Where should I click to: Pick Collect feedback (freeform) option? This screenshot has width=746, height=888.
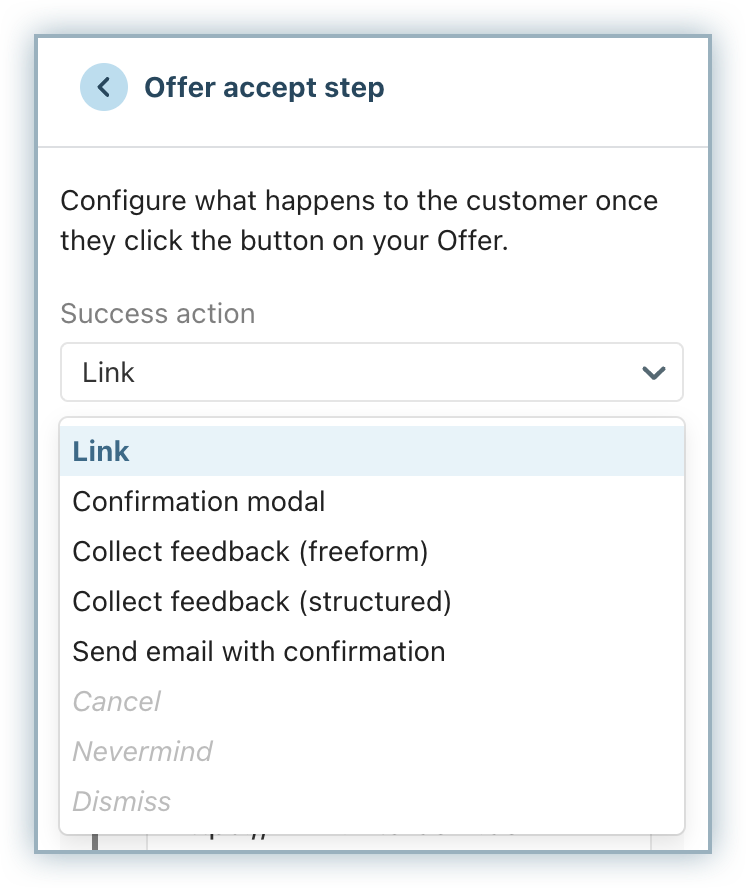250,551
